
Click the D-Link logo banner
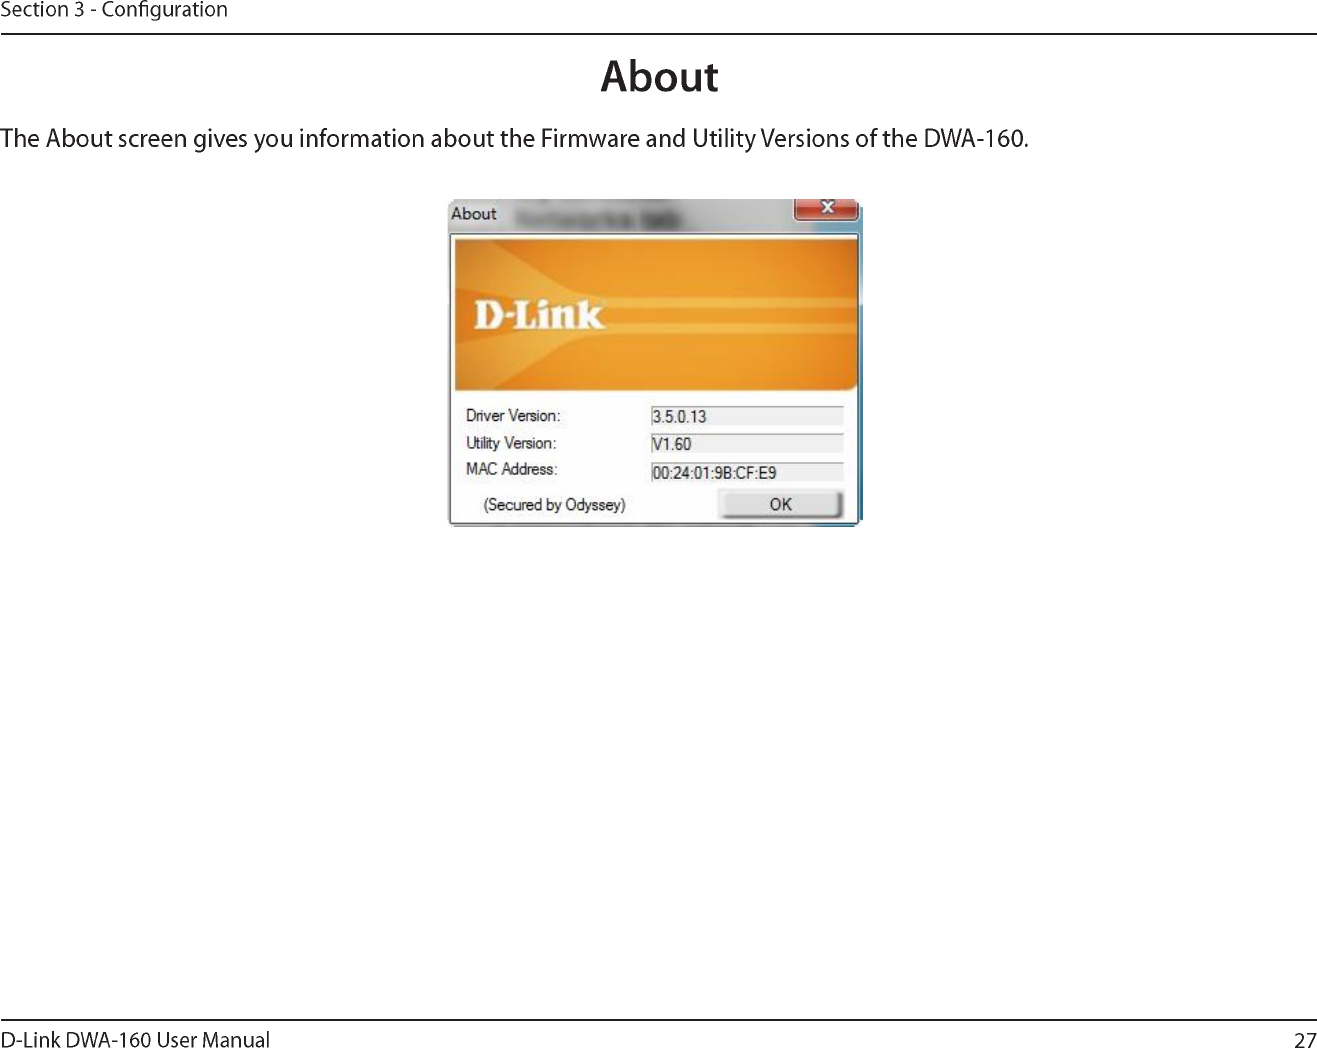coord(656,313)
